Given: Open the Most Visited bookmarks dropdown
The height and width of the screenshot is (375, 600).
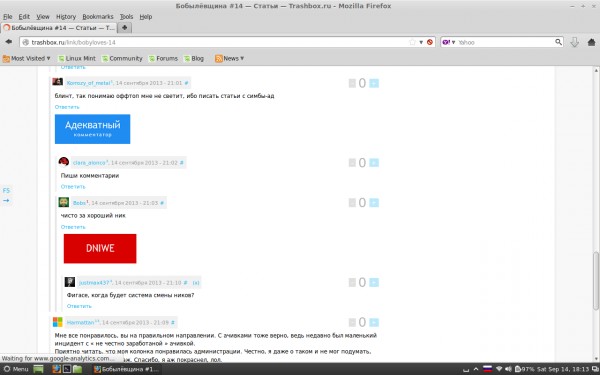Looking at the screenshot, I should coord(26,59).
